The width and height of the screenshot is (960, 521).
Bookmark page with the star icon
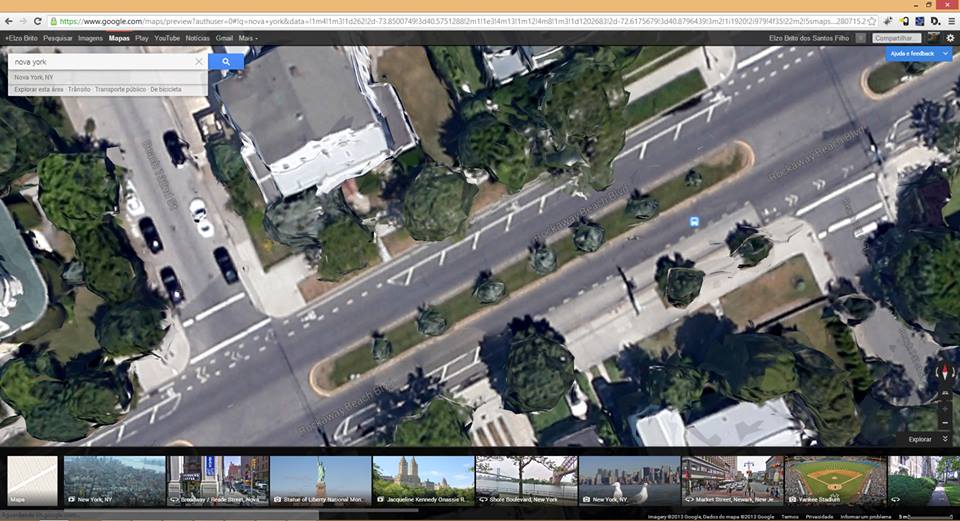coord(872,21)
